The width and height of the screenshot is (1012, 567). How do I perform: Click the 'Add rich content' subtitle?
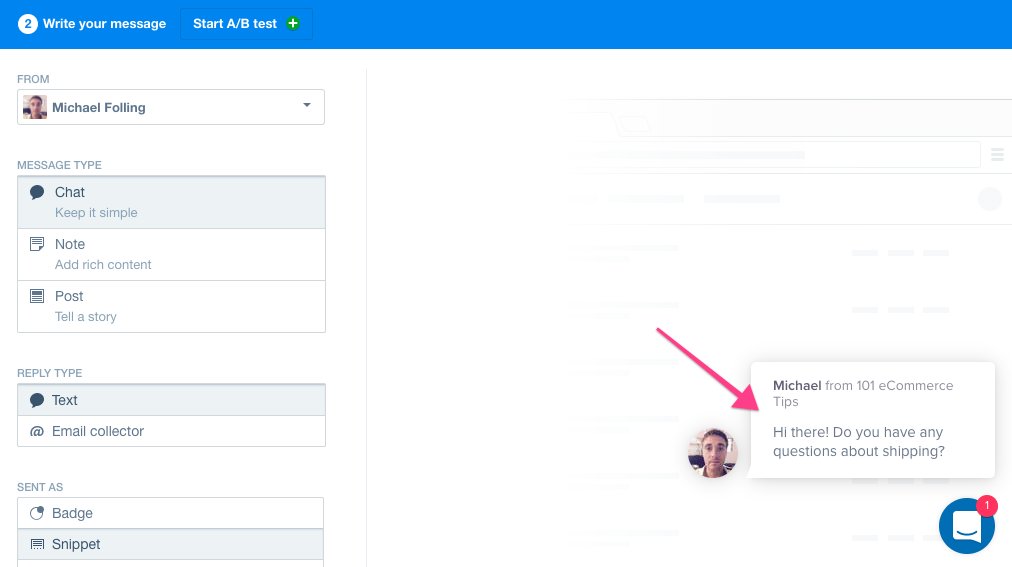(103, 264)
